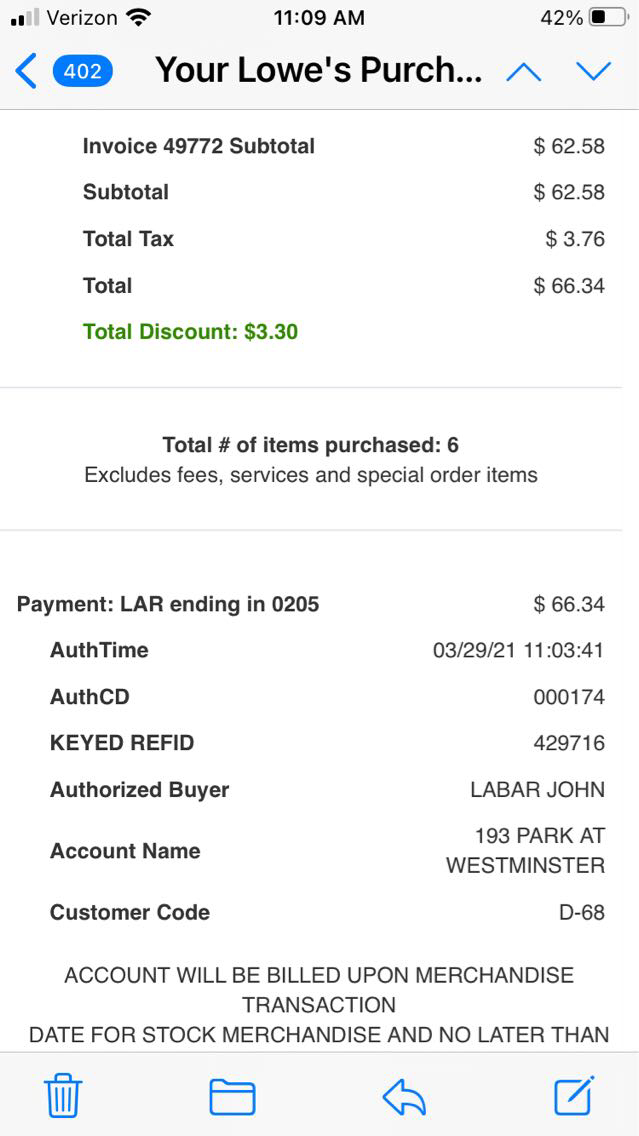Tap the Total Tax amount $3.76
Screen dimensions: 639x1136
coord(575,239)
